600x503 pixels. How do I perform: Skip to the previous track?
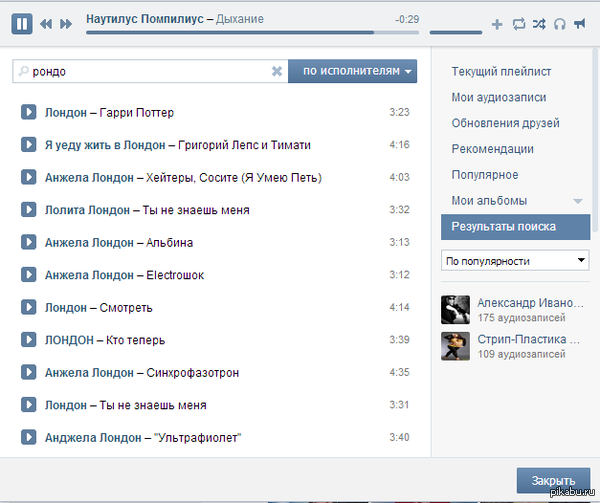[x=46, y=23]
